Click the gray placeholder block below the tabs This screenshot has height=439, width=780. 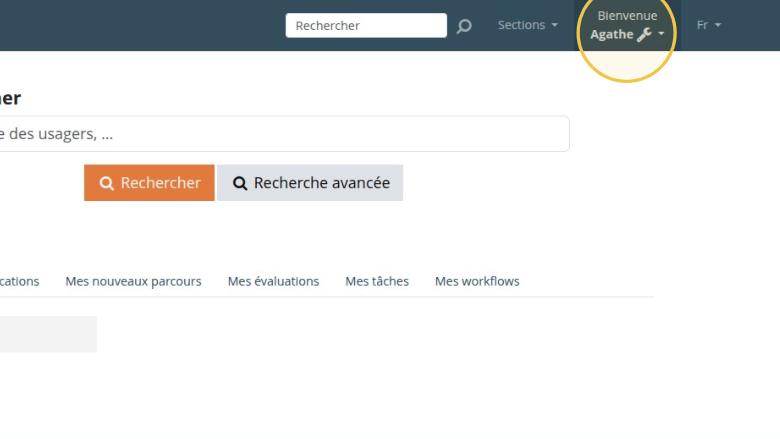pyautogui.click(x=48, y=334)
